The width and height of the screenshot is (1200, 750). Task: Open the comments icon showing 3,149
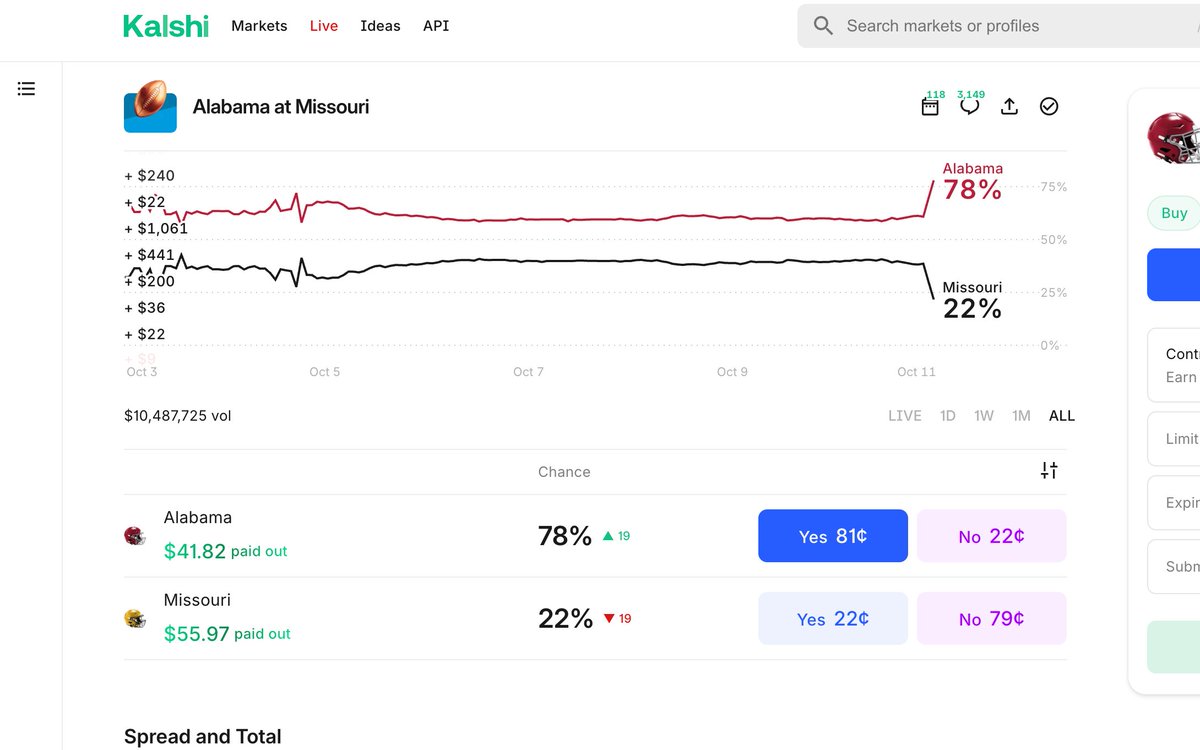pos(968,107)
